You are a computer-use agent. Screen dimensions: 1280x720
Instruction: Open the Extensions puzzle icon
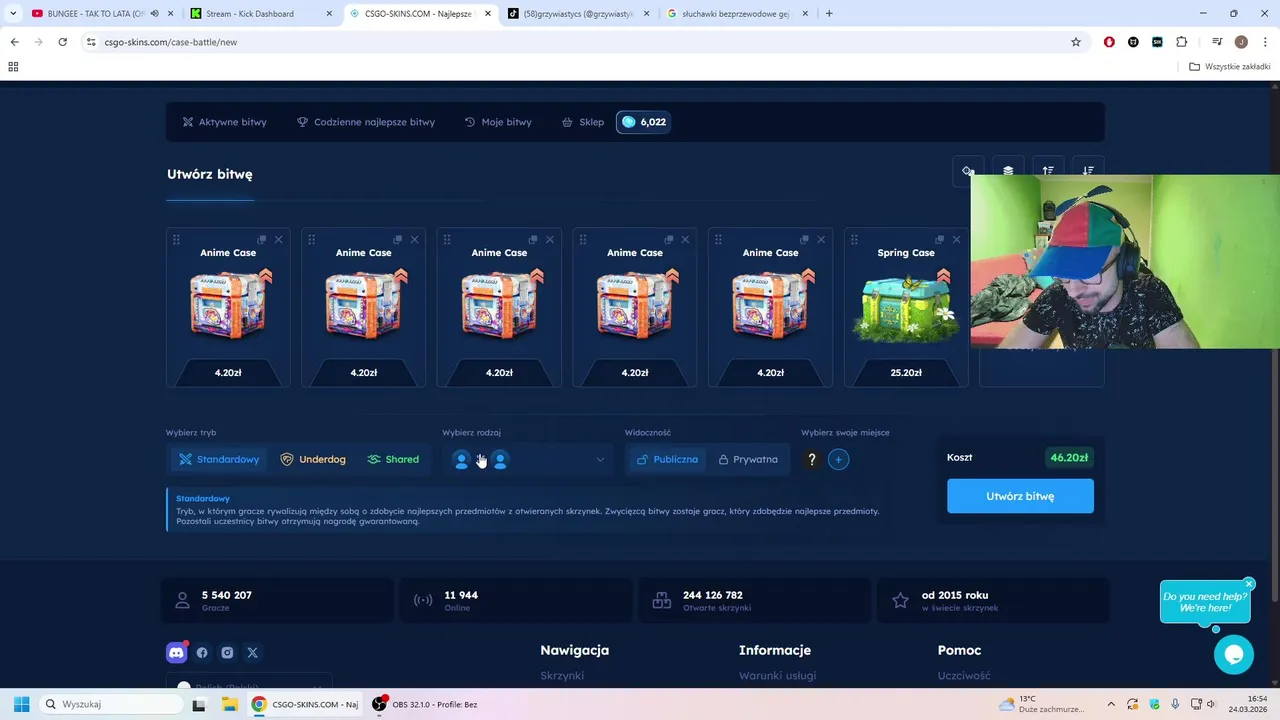click(1181, 42)
